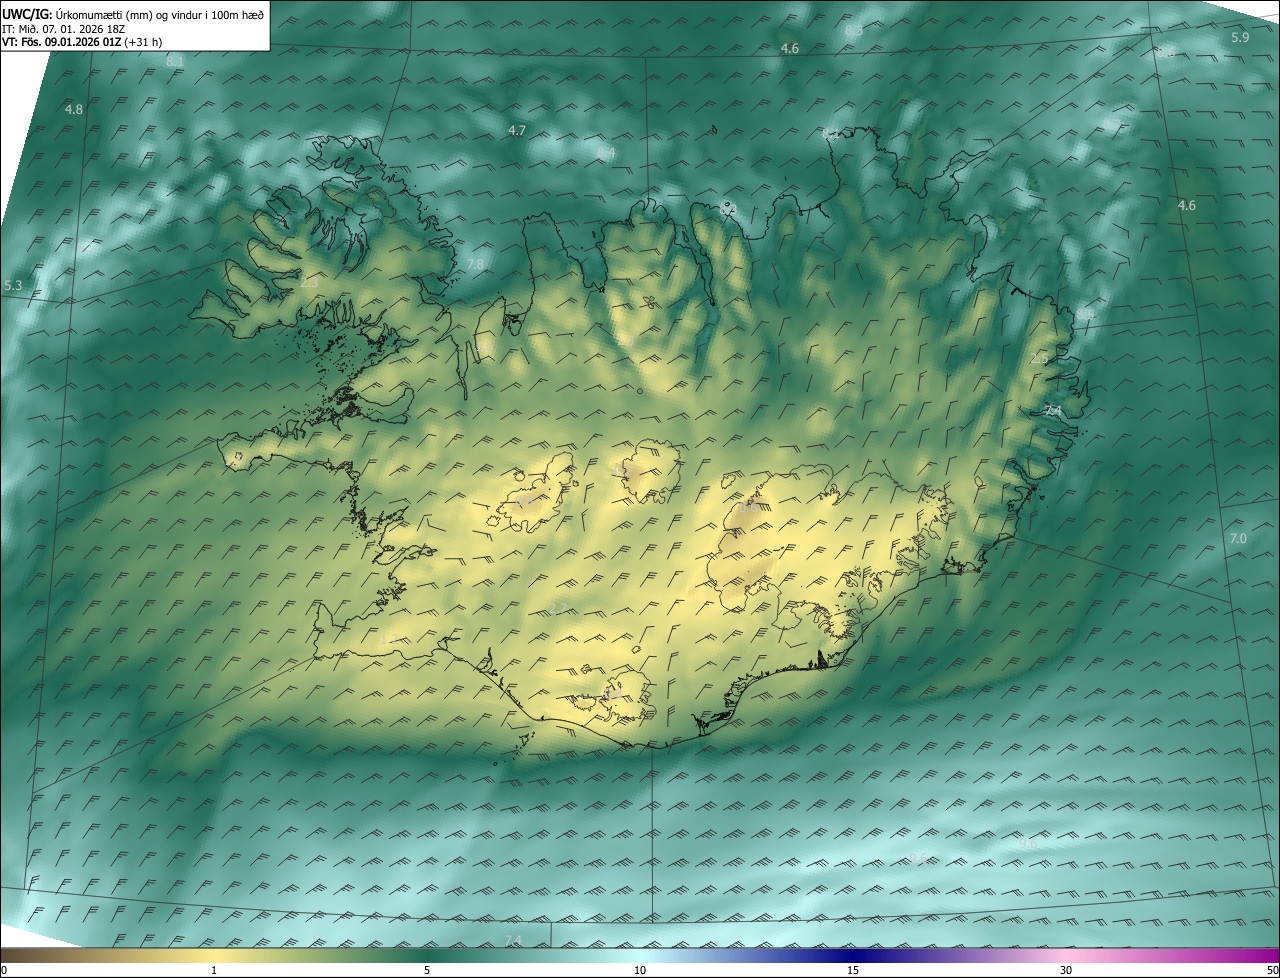Click the color scale tick label '5'
Image resolution: width=1280 pixels, height=978 pixels.
pyautogui.click(x=427, y=970)
